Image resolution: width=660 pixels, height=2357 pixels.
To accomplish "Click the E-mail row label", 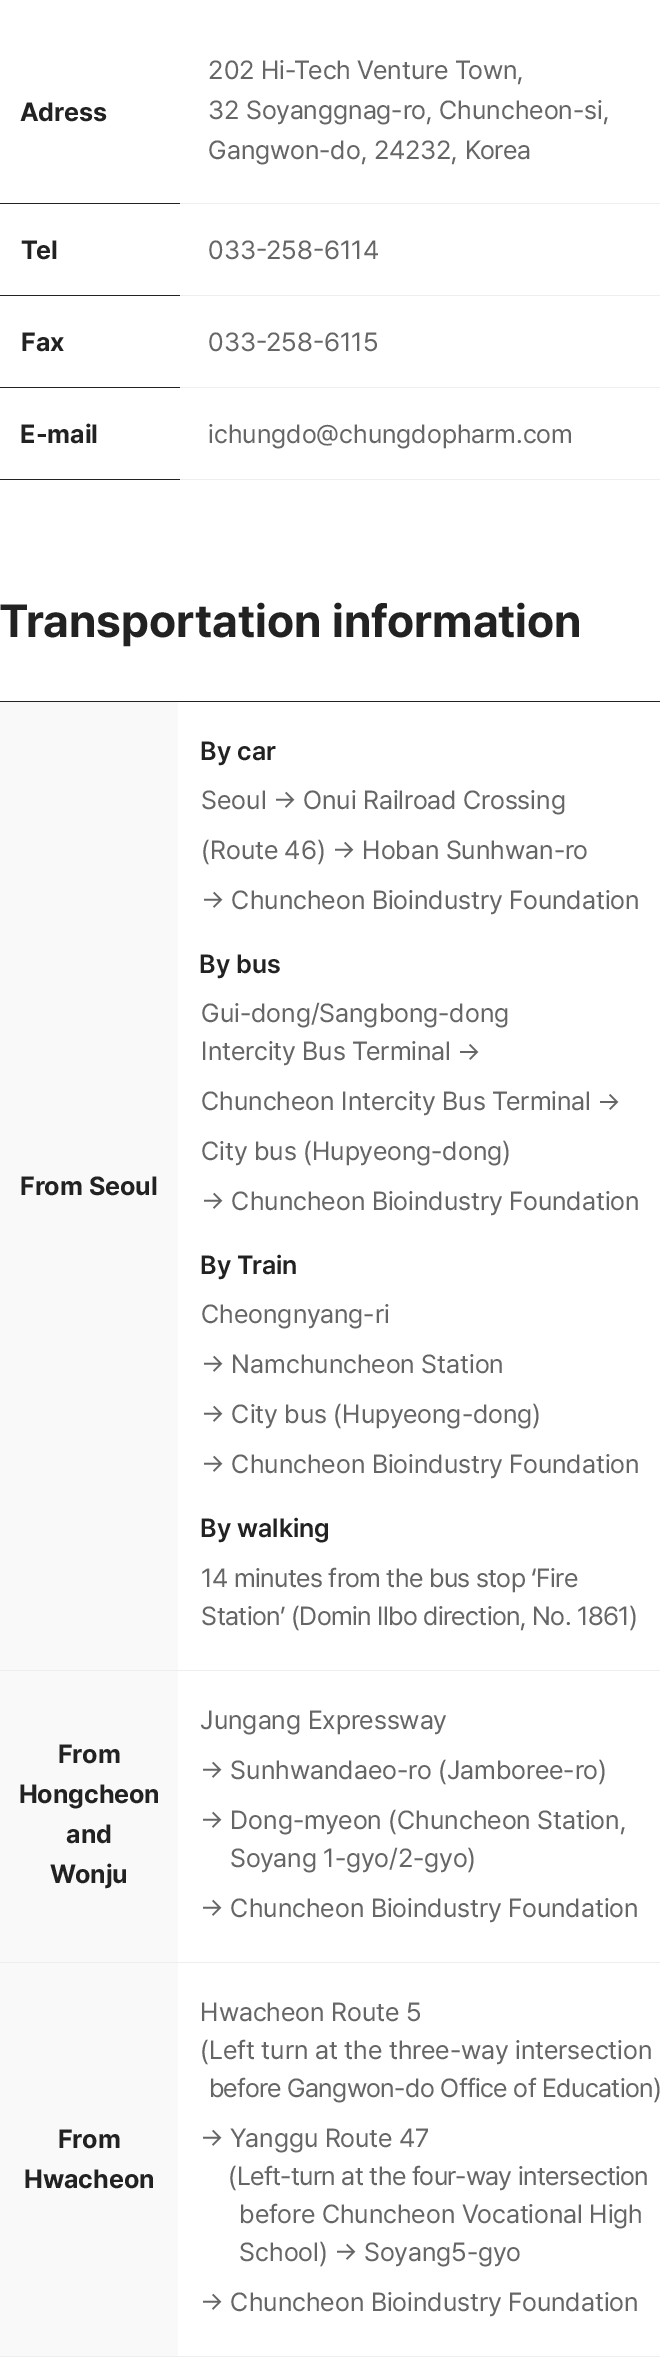I will click(x=59, y=434).
